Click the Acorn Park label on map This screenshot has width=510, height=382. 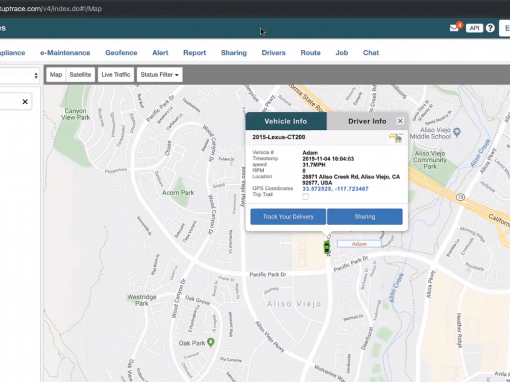[178, 193]
